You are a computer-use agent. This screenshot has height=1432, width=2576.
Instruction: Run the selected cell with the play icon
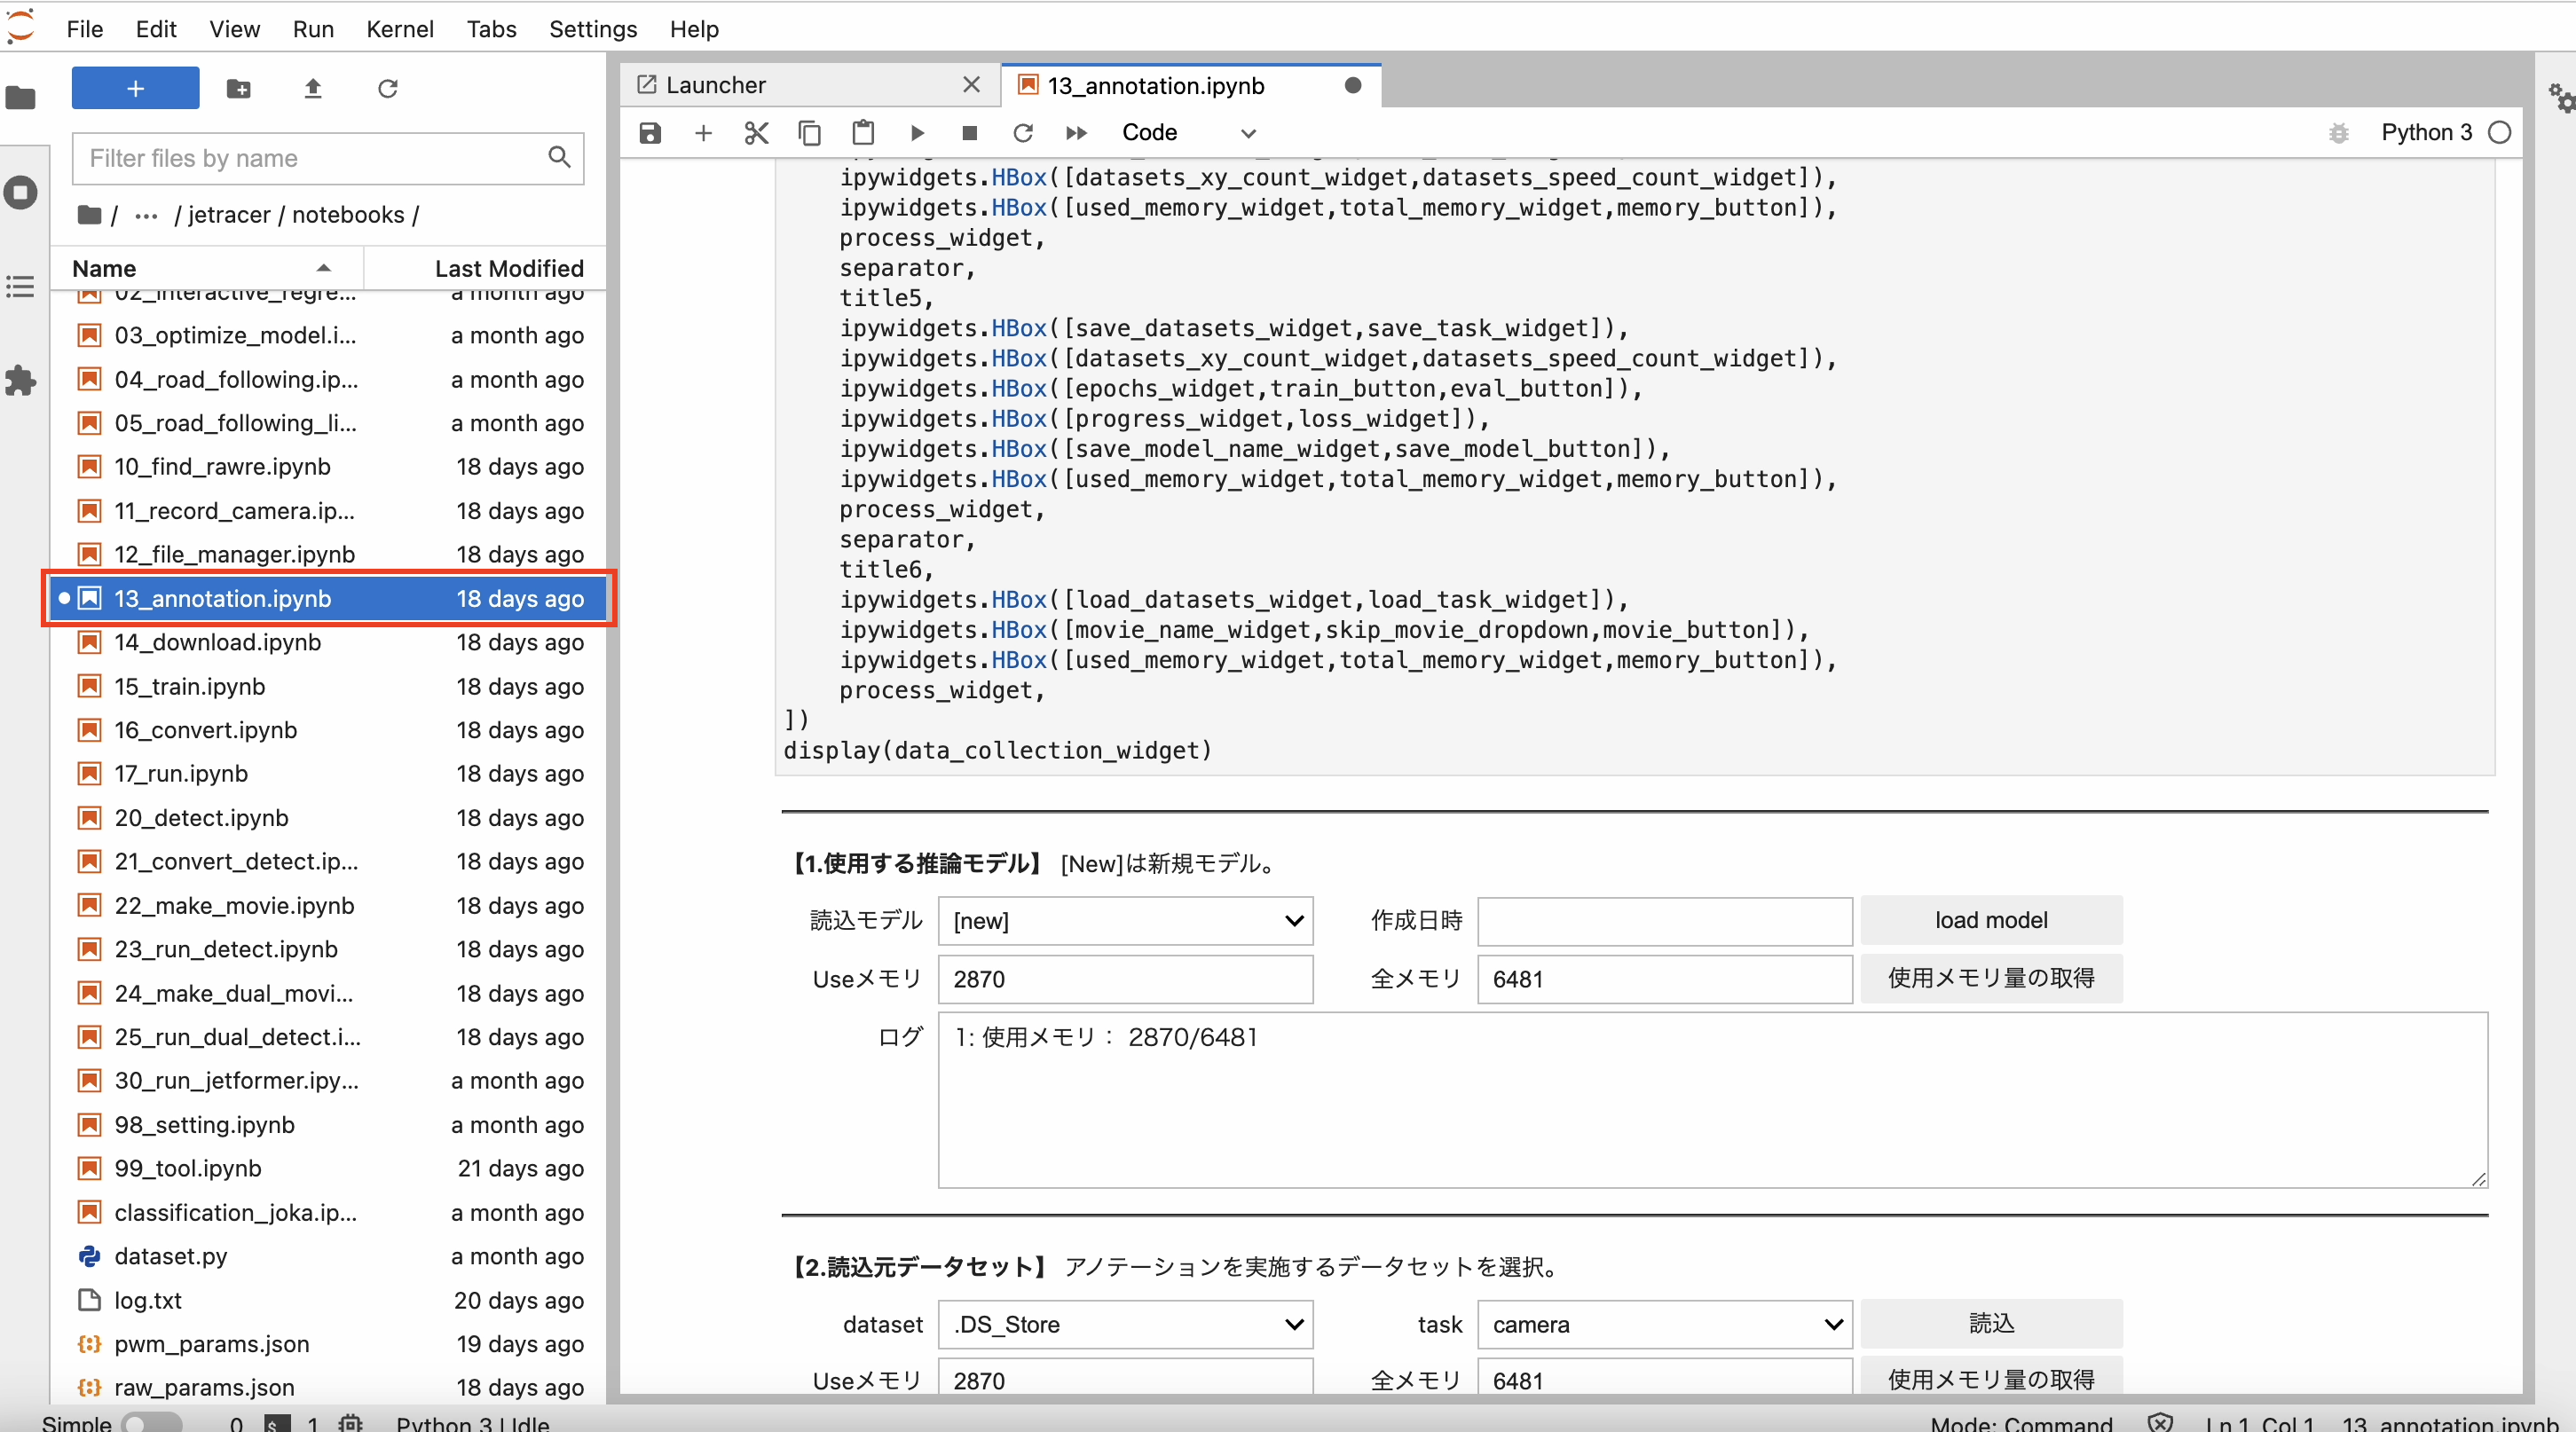pyautogui.click(x=917, y=133)
